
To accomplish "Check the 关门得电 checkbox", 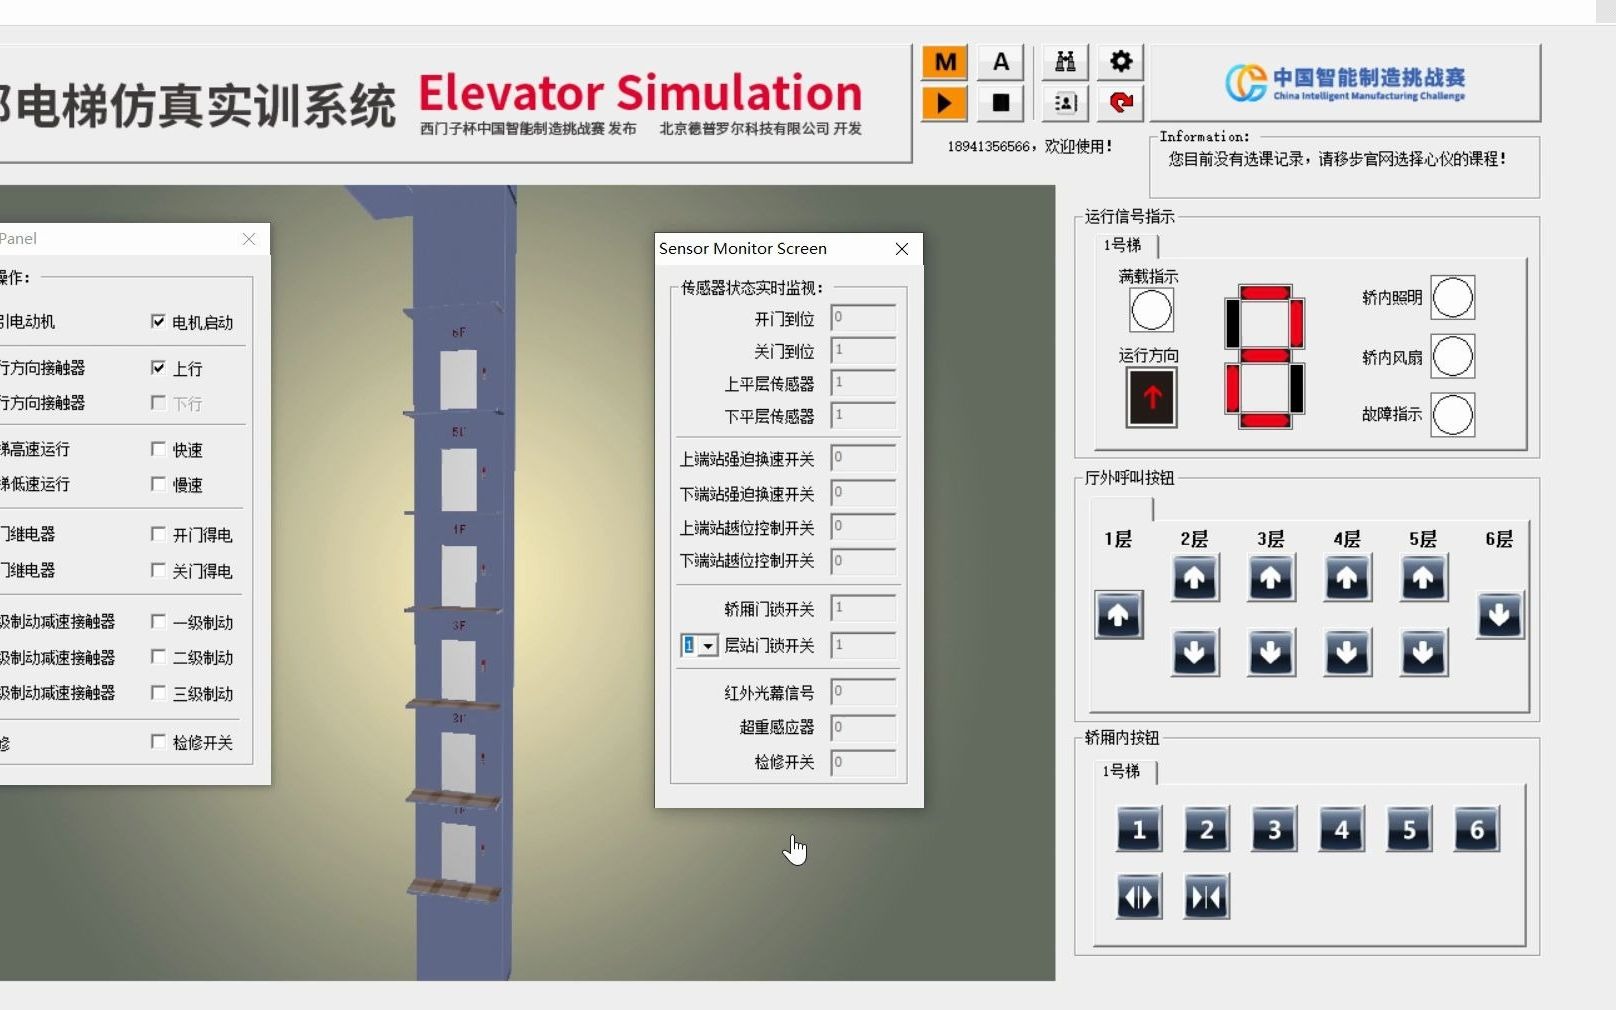I will (158, 570).
